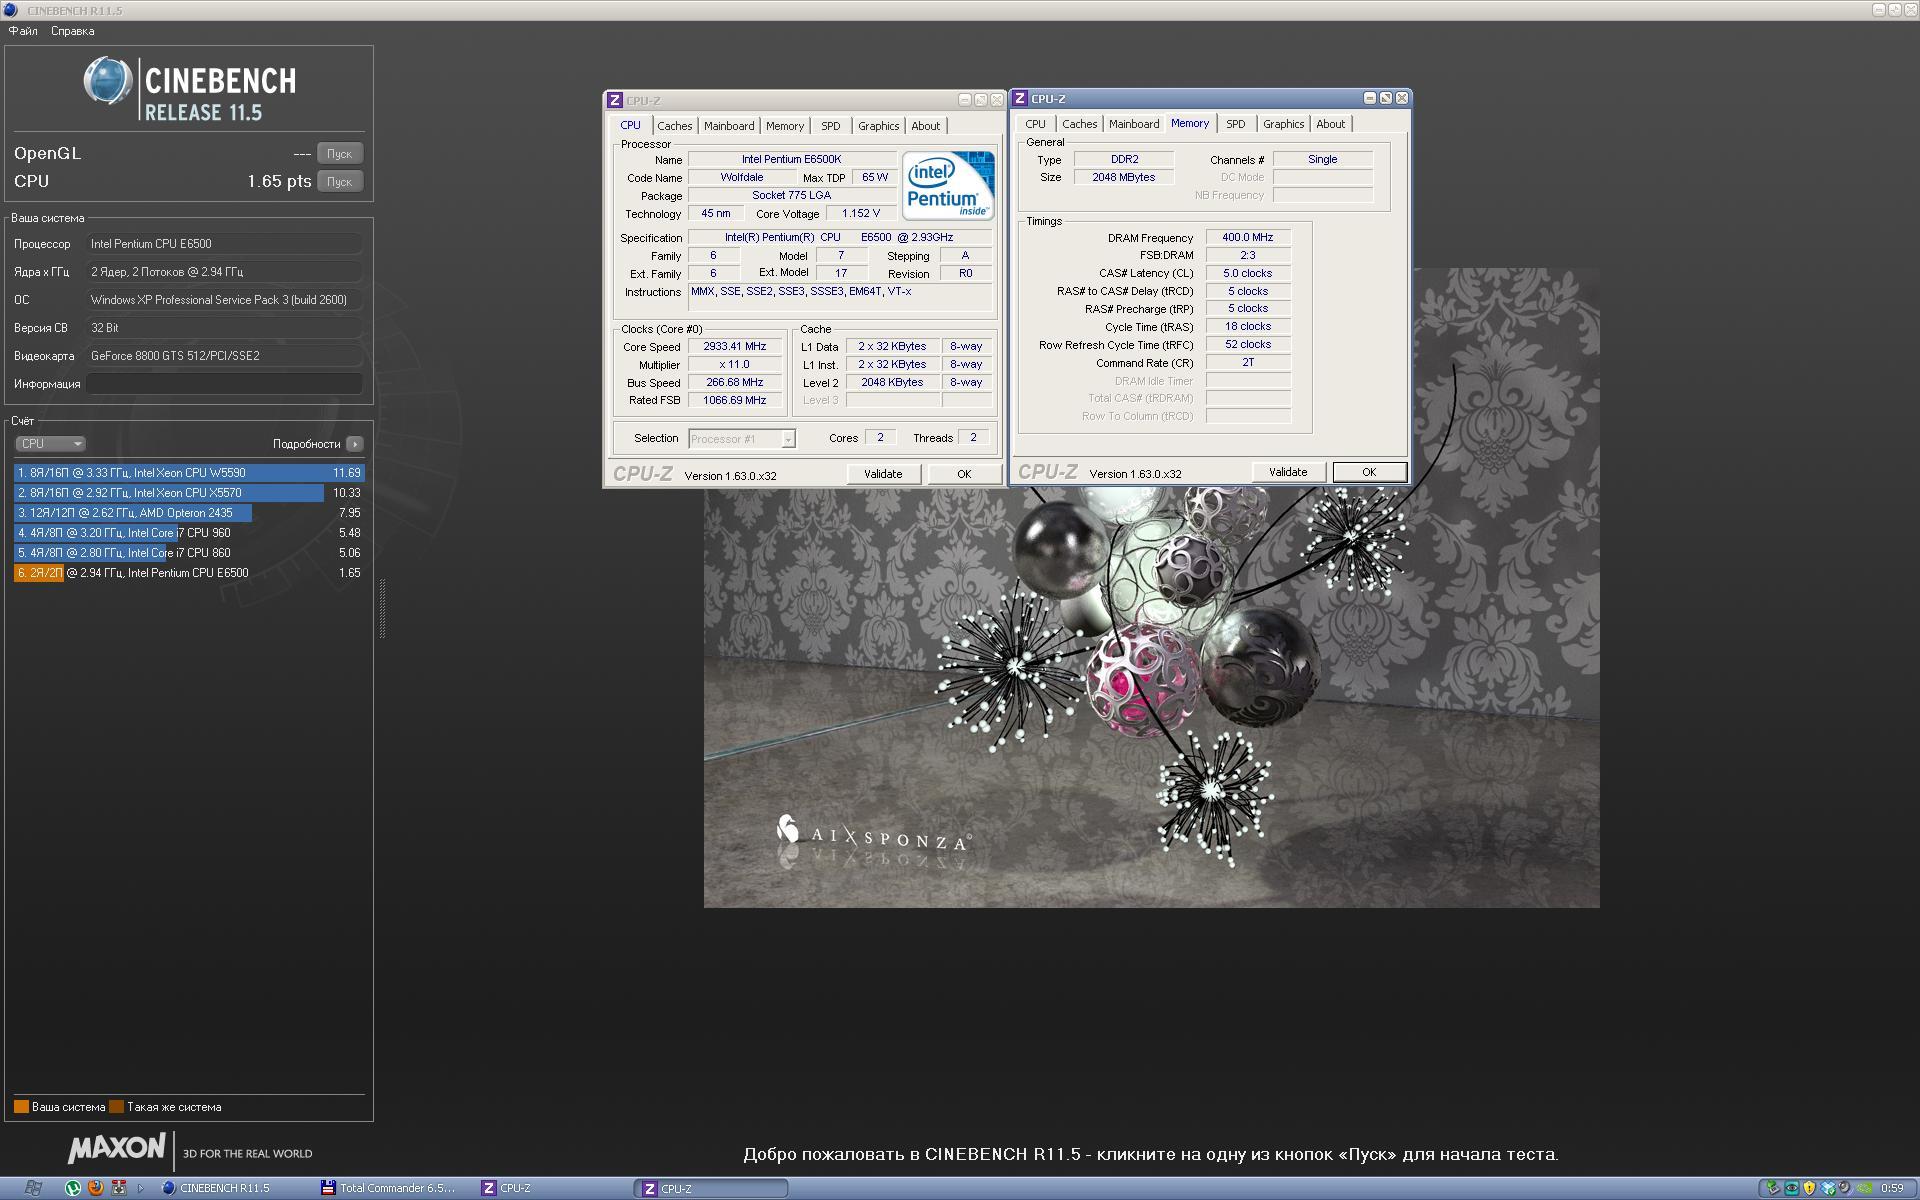Open Mainboard tab in left CPU-Z
1920x1200 pixels.
point(729,126)
